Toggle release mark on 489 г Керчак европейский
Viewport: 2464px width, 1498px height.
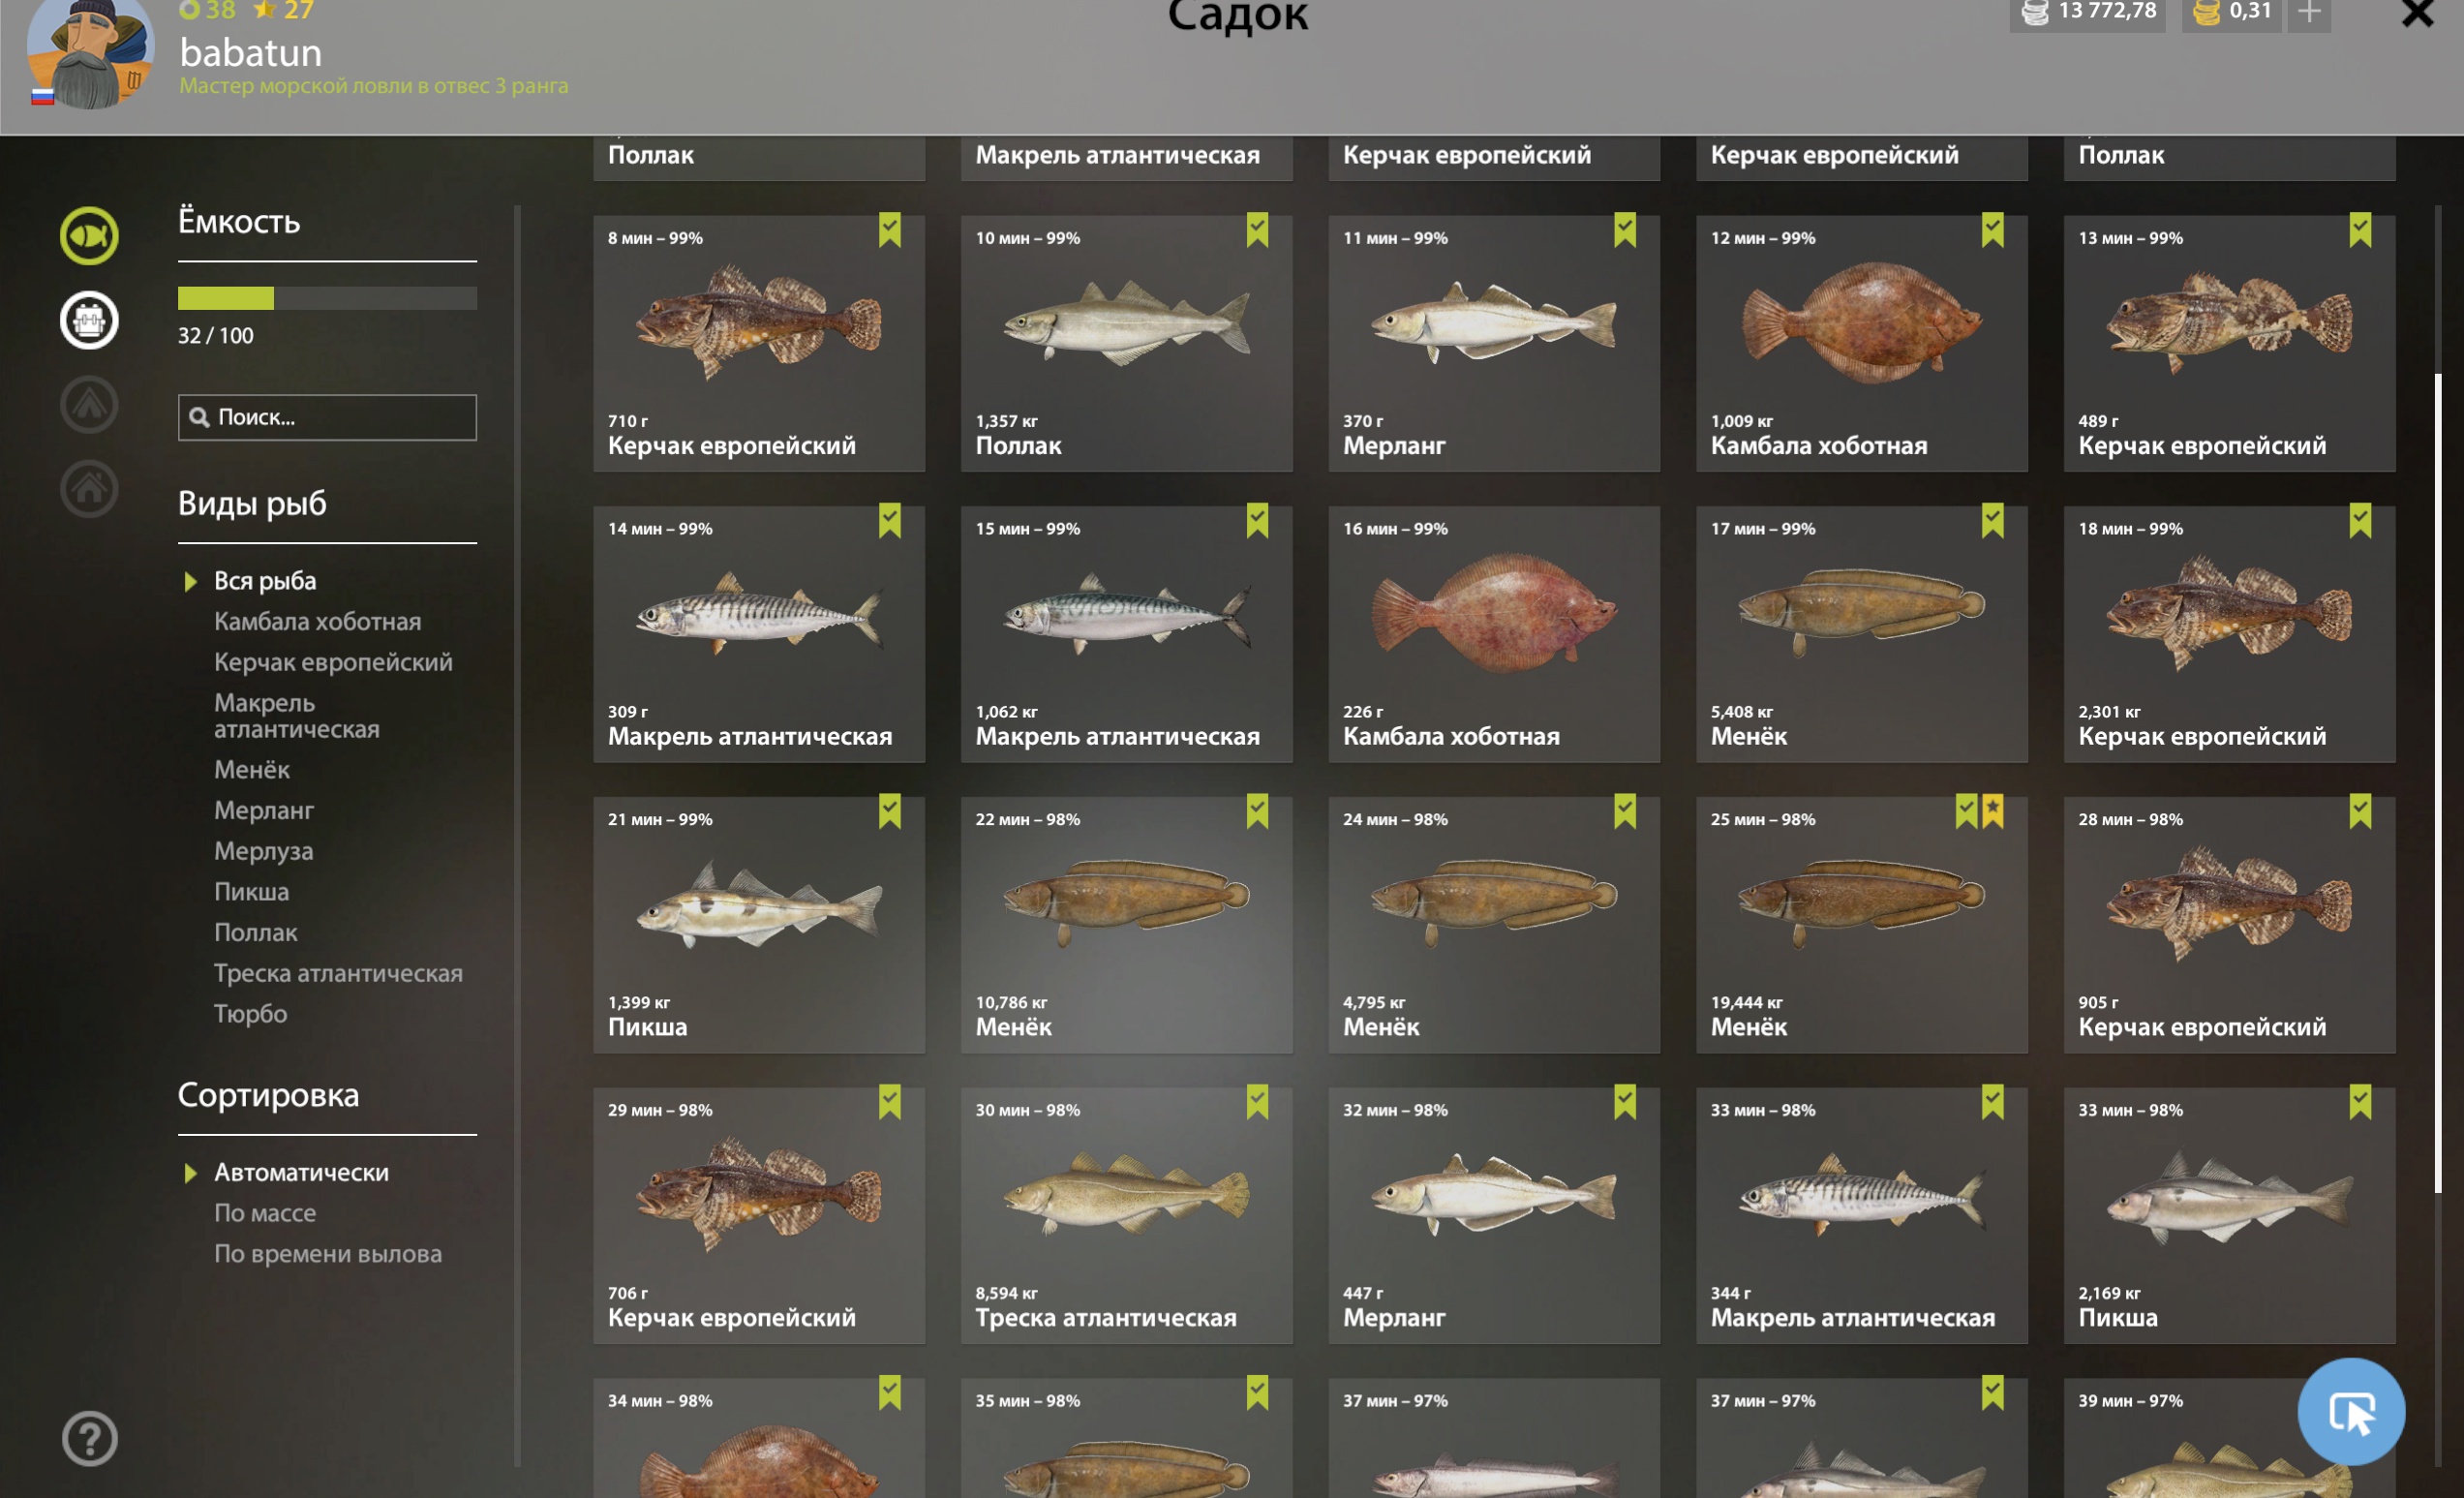(x=2360, y=230)
